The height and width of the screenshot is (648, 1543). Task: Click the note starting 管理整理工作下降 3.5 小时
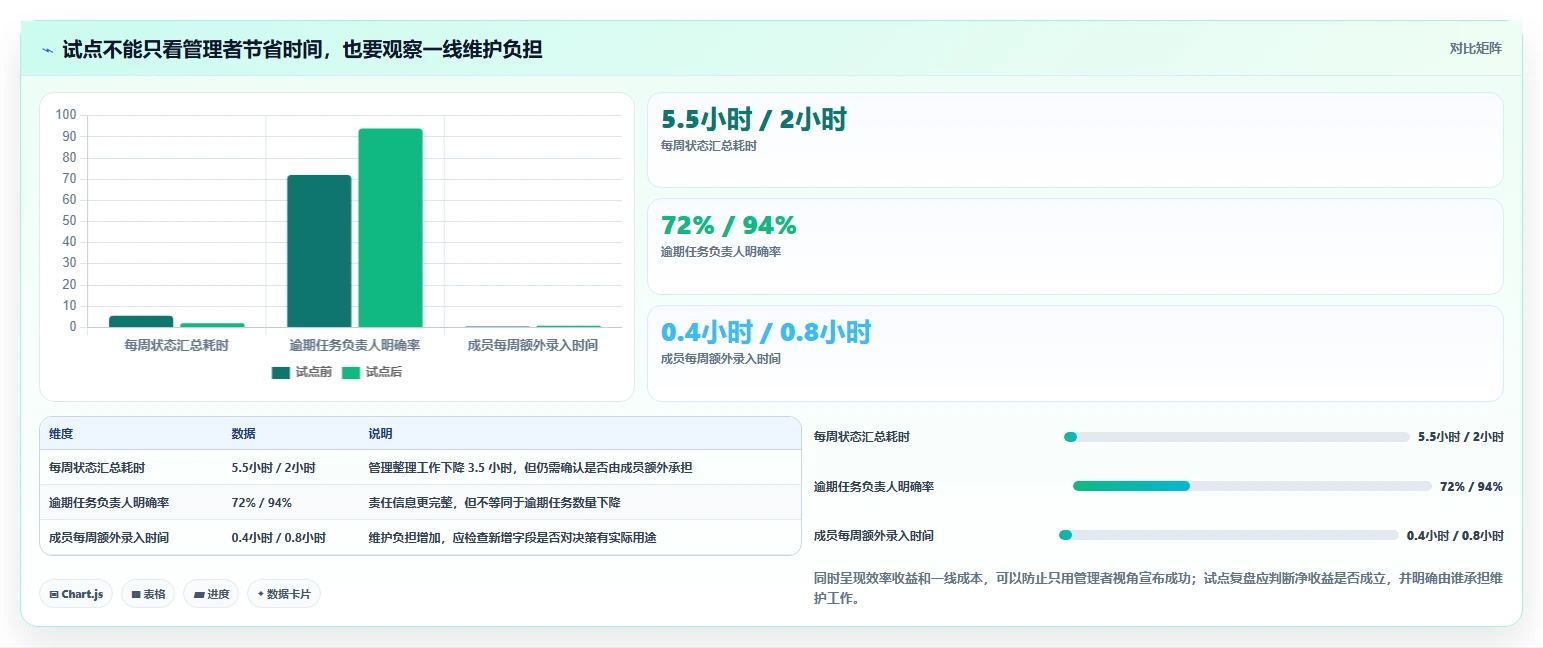point(531,468)
